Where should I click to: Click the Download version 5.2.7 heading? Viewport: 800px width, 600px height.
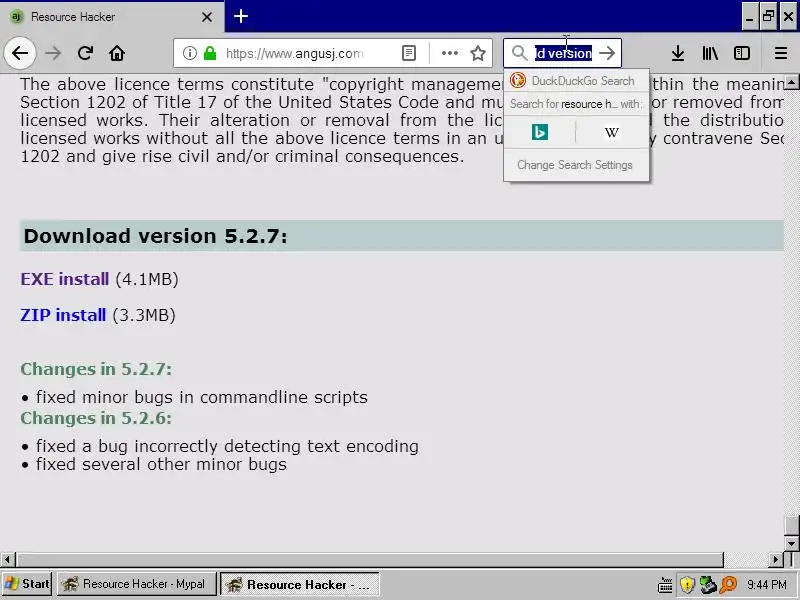coord(156,236)
